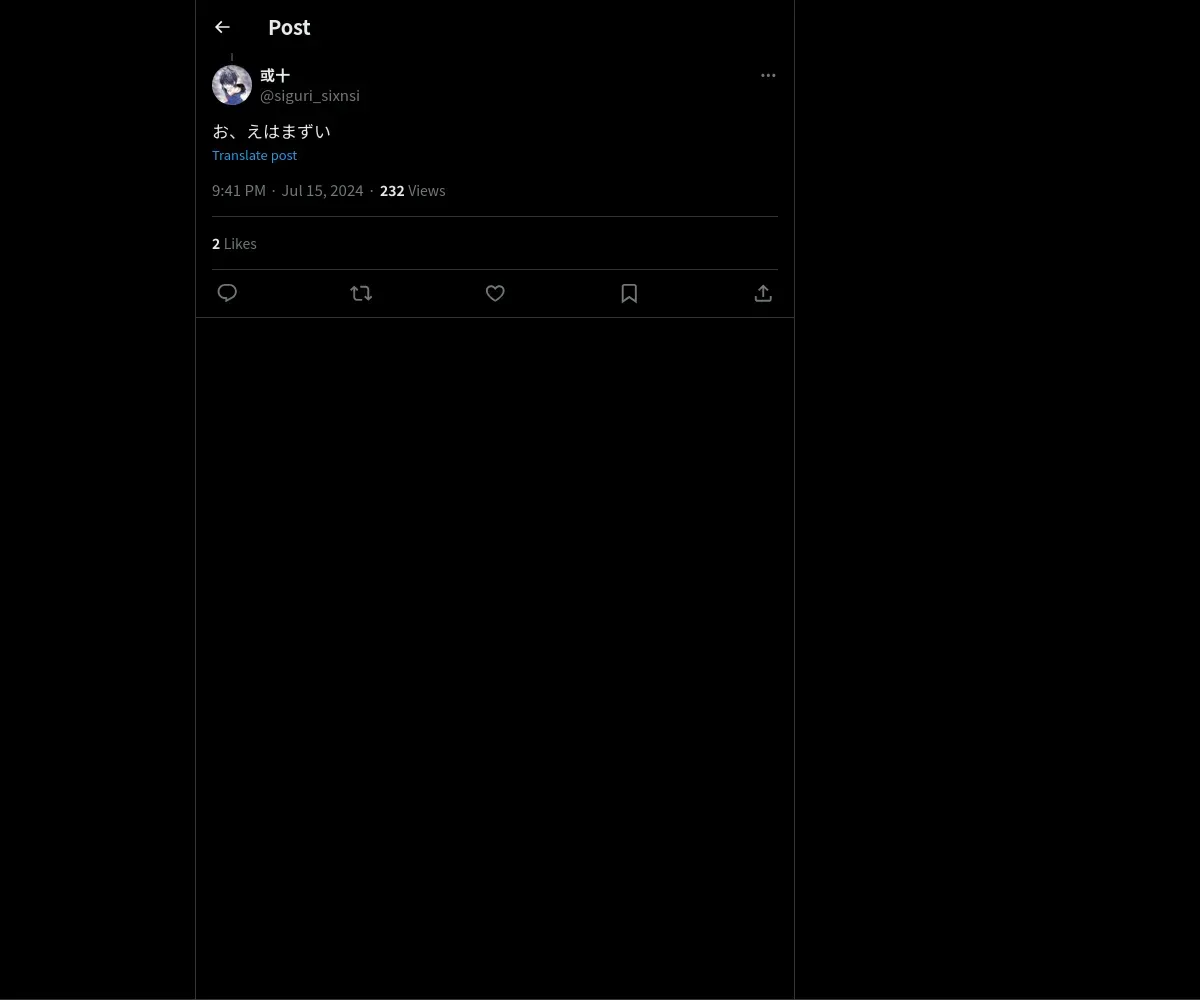Share the post via upload arrow icon
Image resolution: width=1200 pixels, height=1000 pixels.
coord(763,293)
